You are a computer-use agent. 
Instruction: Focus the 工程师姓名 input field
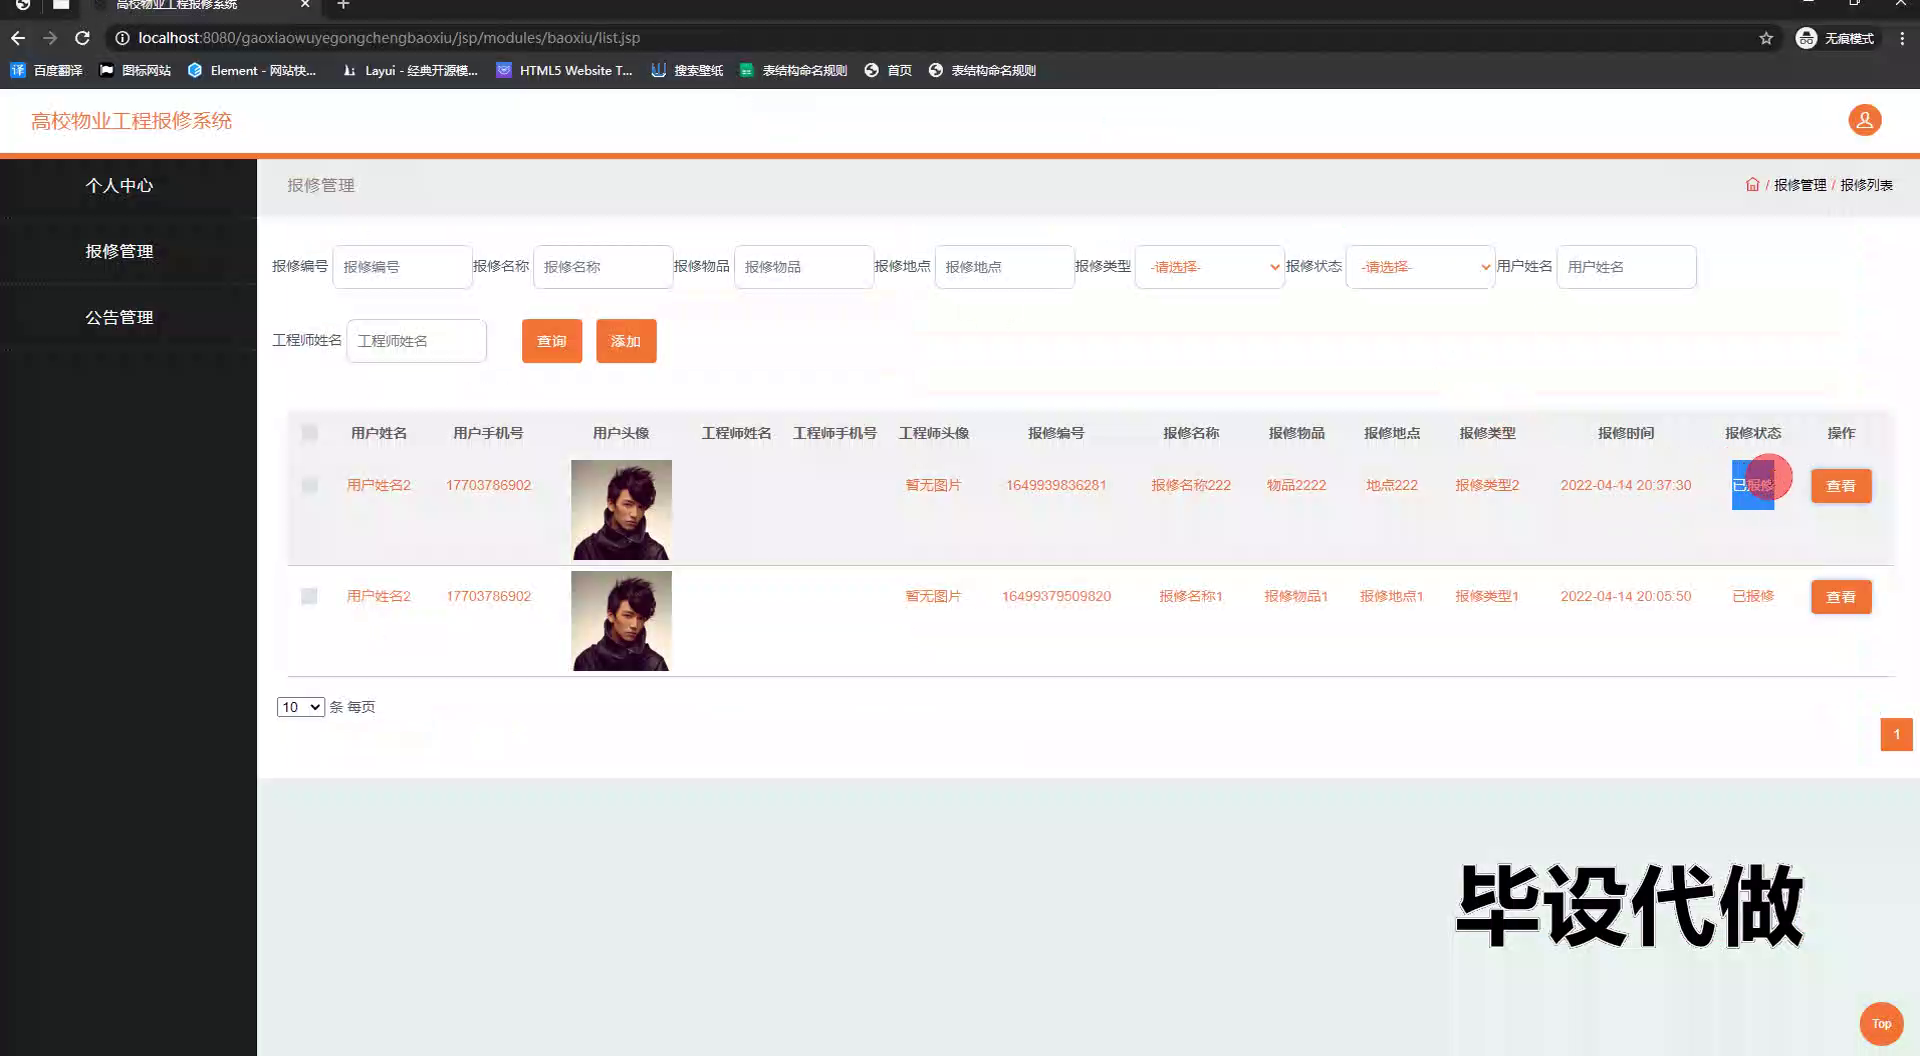pos(416,341)
